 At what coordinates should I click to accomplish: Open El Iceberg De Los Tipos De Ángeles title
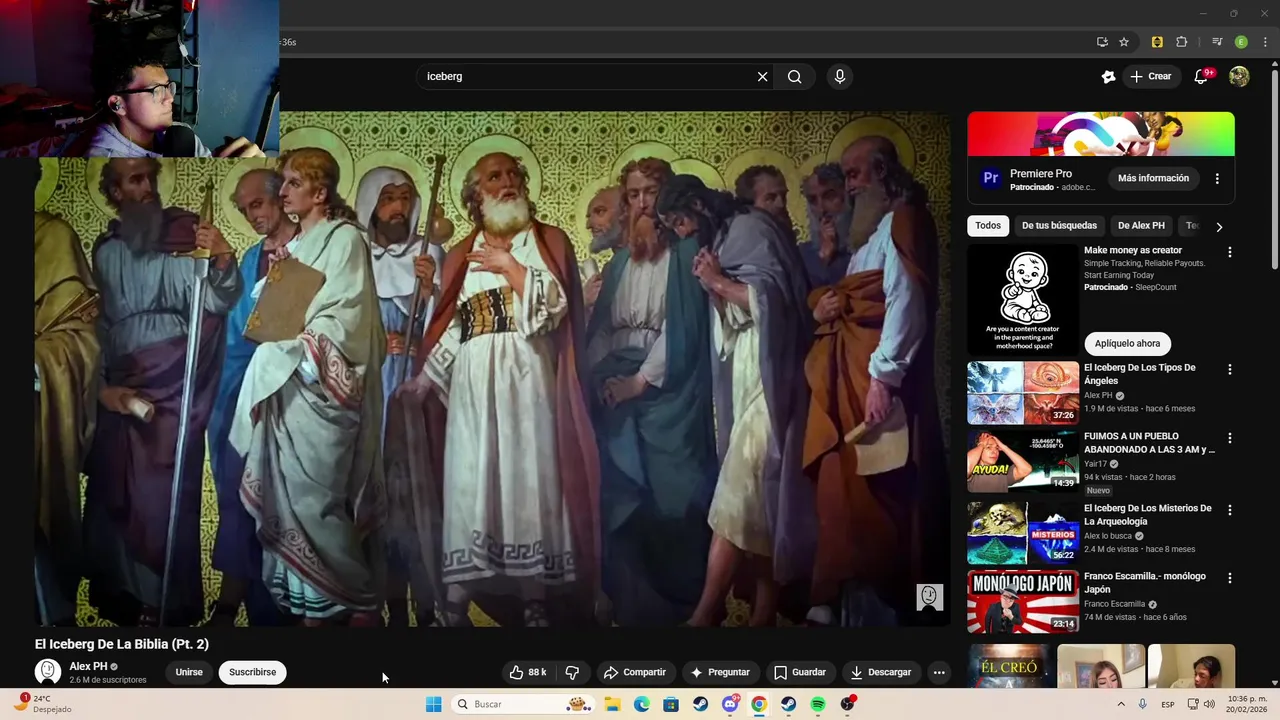pos(1139,374)
